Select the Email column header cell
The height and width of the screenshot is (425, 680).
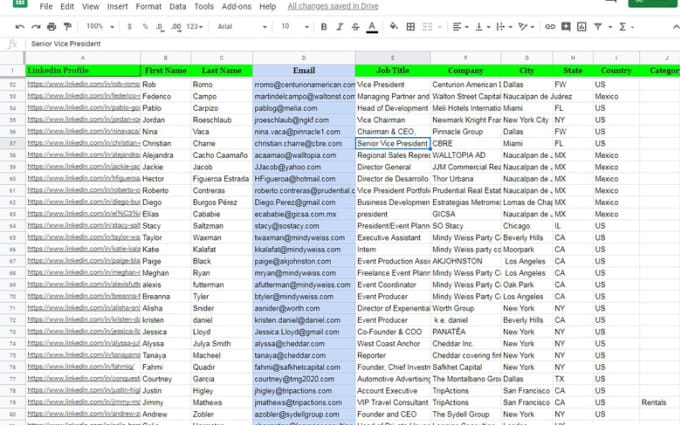(x=304, y=70)
